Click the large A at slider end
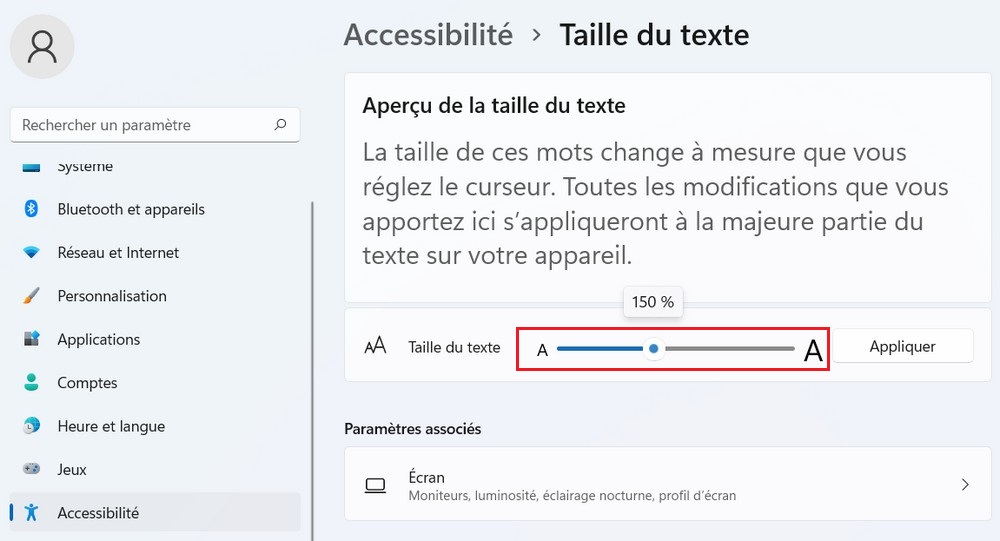The image size is (1000, 541). tap(813, 351)
